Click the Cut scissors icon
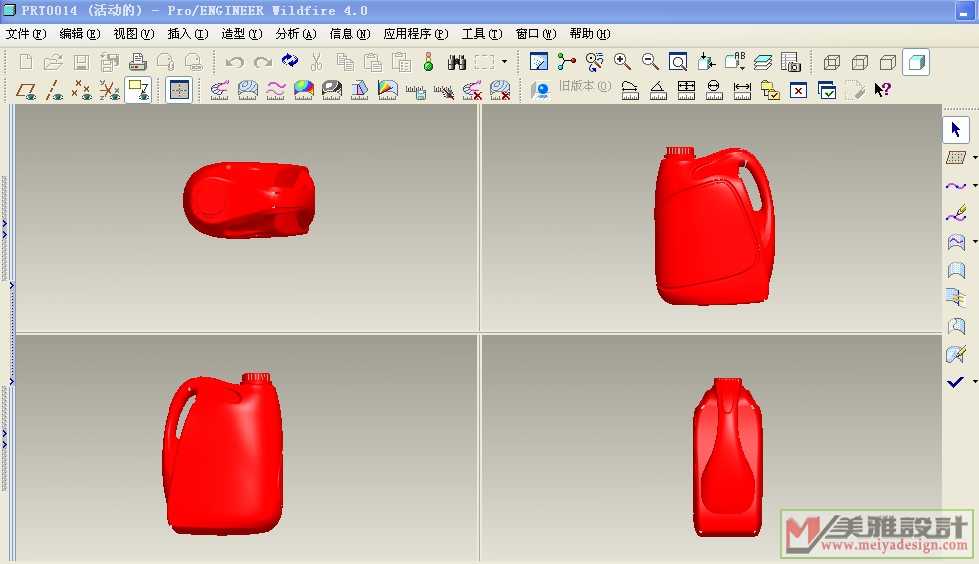This screenshot has height=564, width=979. [317, 61]
